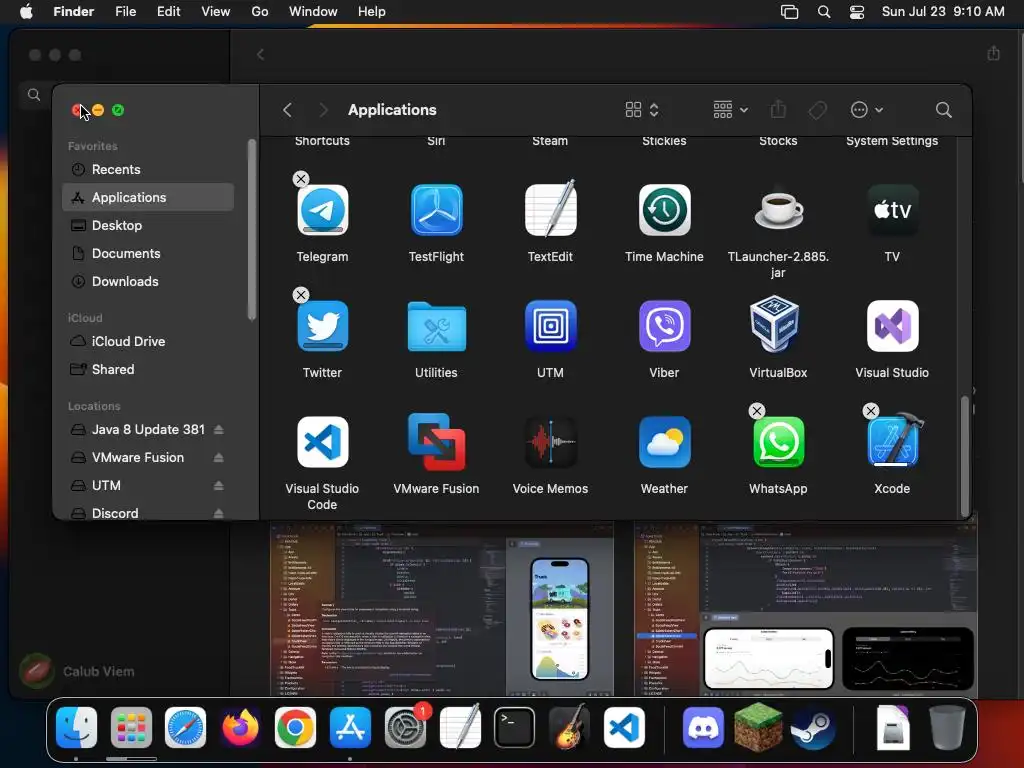Open Recents in the sidebar
Screen dimensions: 1024x768
point(148,169)
